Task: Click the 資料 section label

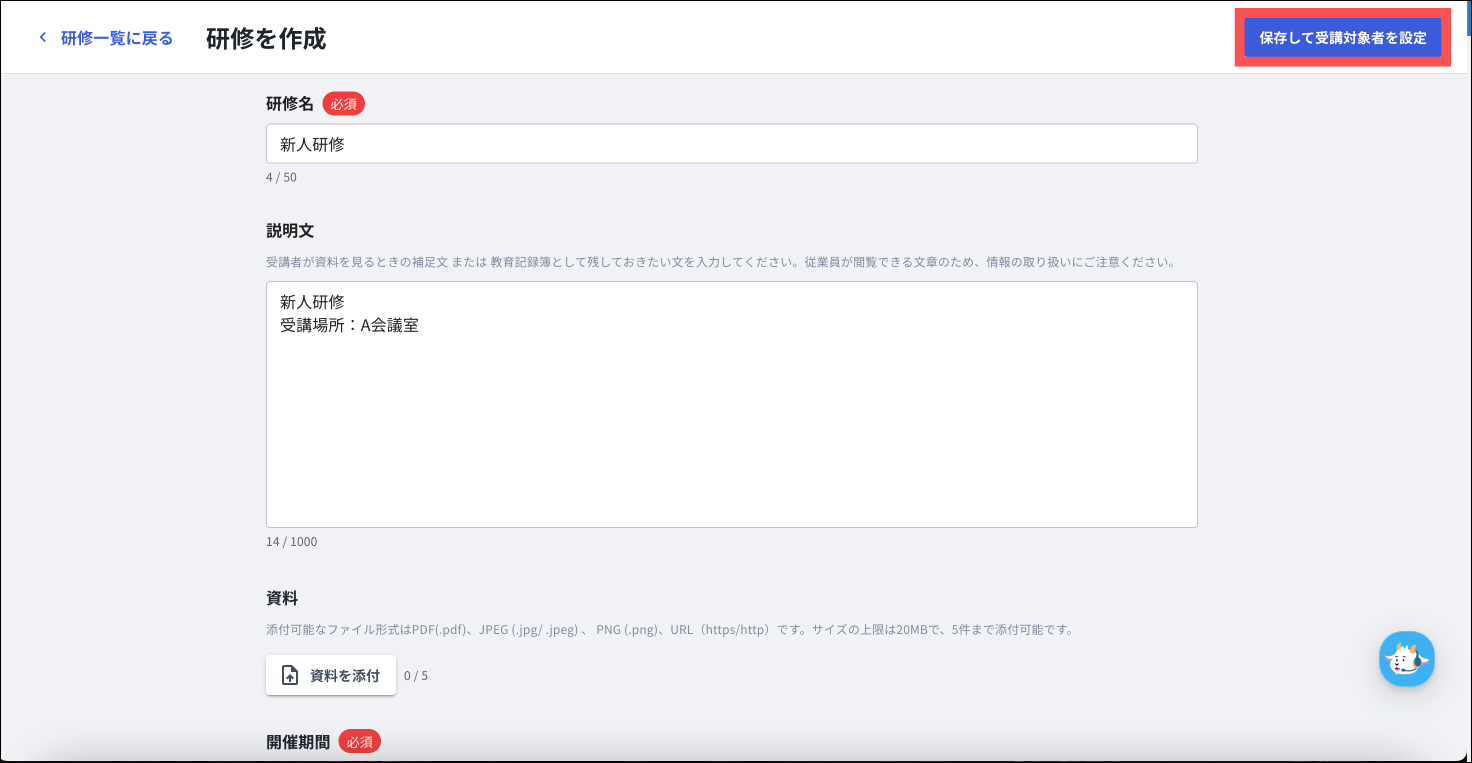Action: (282, 598)
